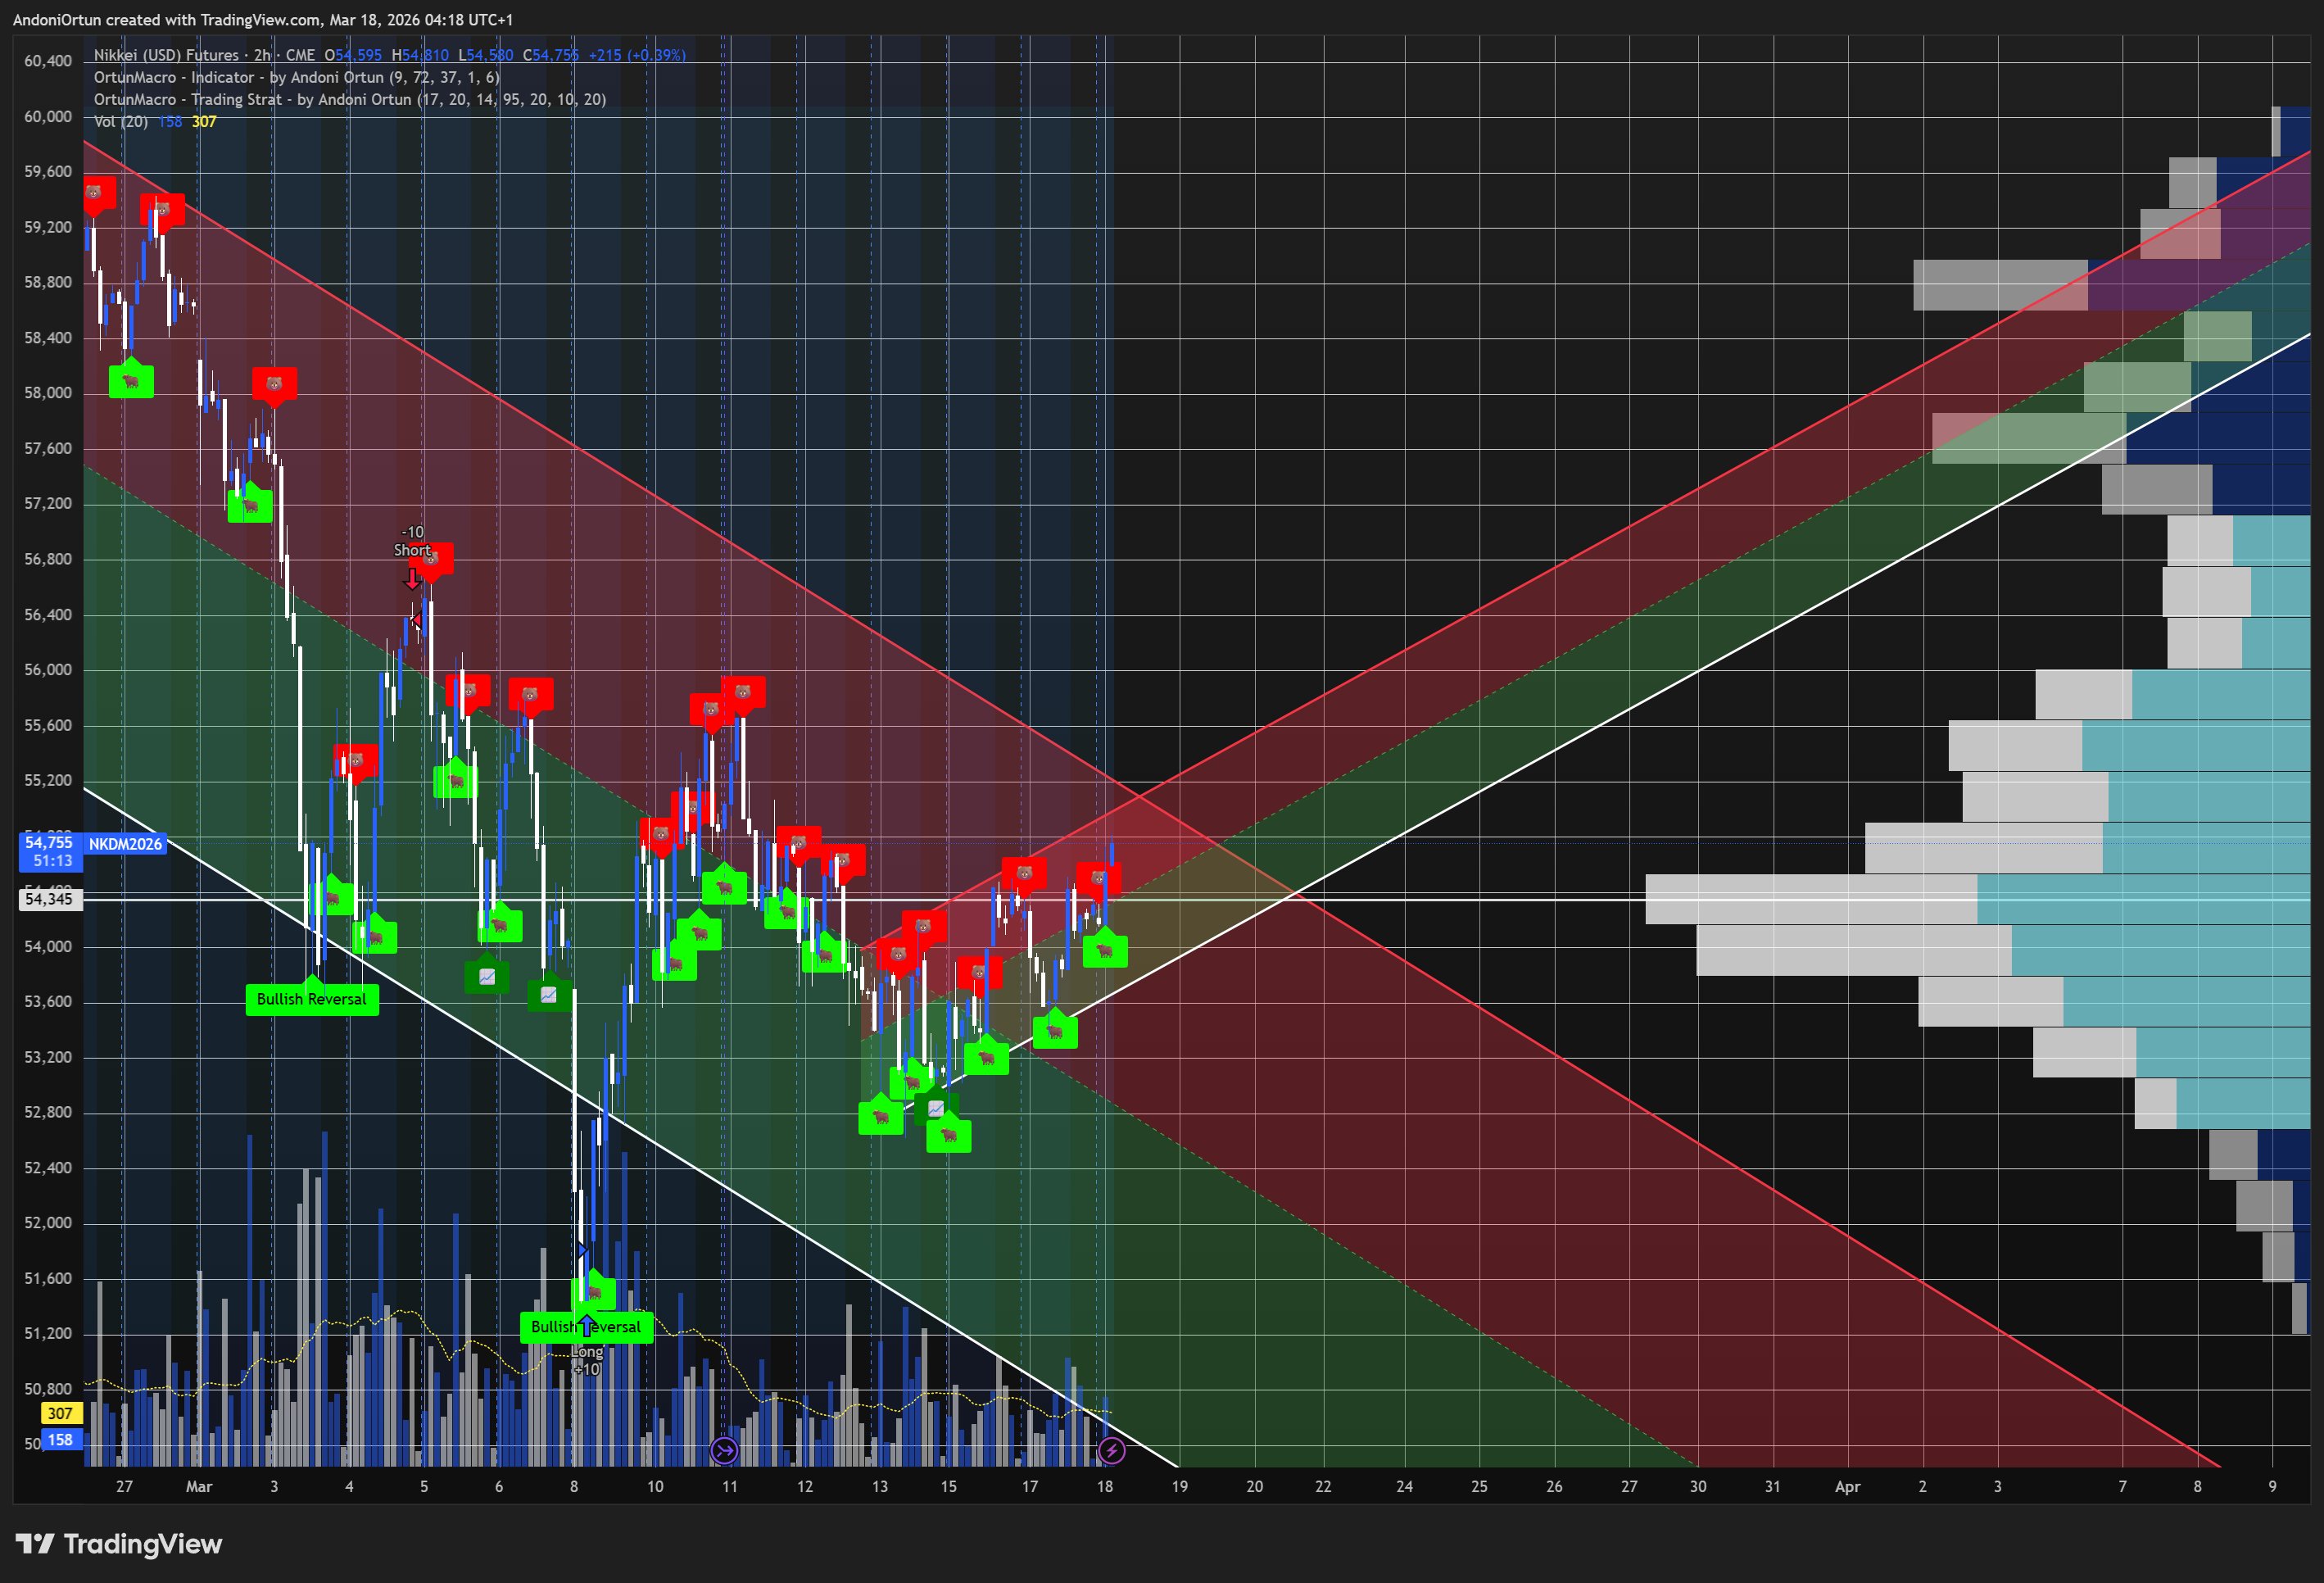The width and height of the screenshot is (2324, 1583).
Task: Click the yellow 307 volume axis label
Action: pos(60,1413)
